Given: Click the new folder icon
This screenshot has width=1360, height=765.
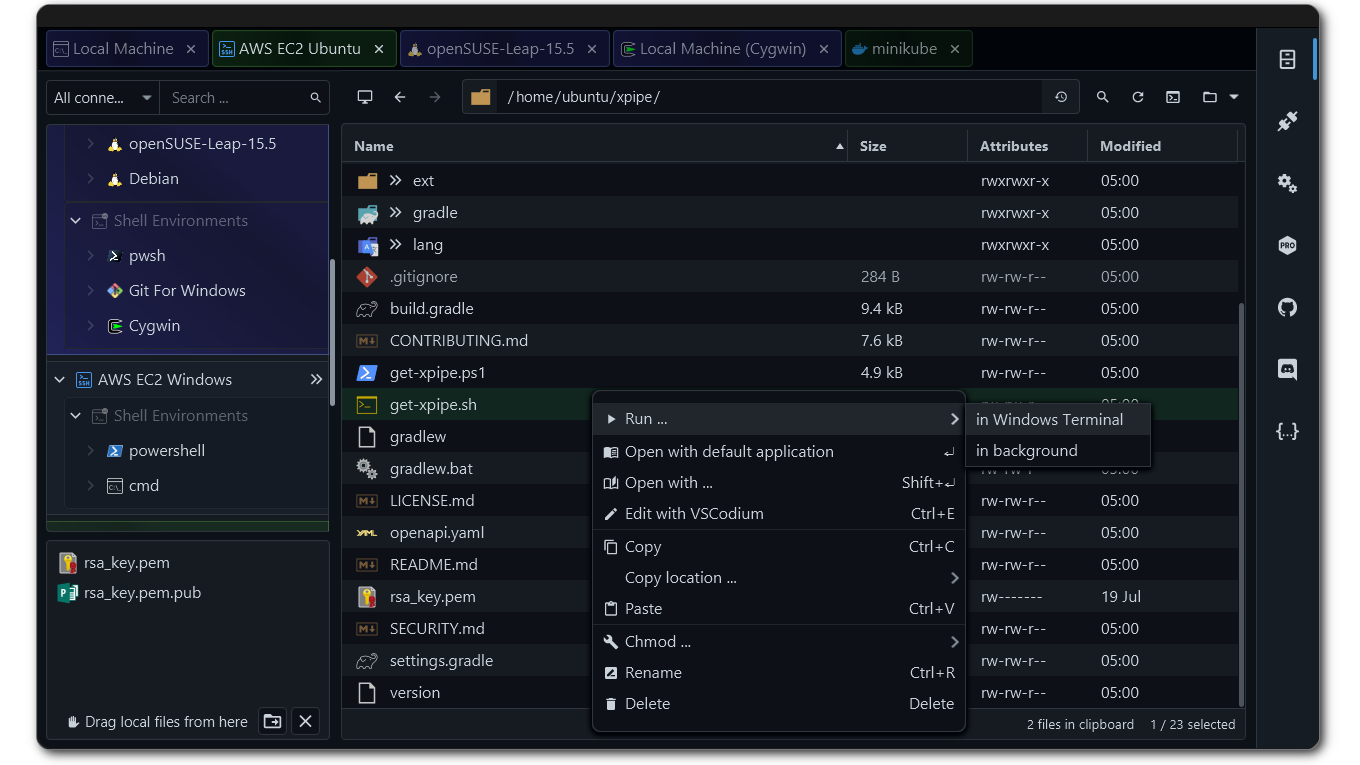Looking at the screenshot, I should 1210,97.
